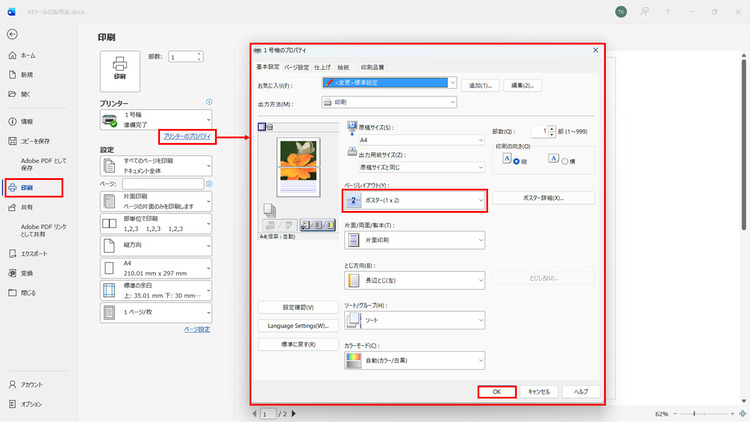Screen dimensions: 750x422
Task: Switch to 給紙 tab
Action: [343, 67]
